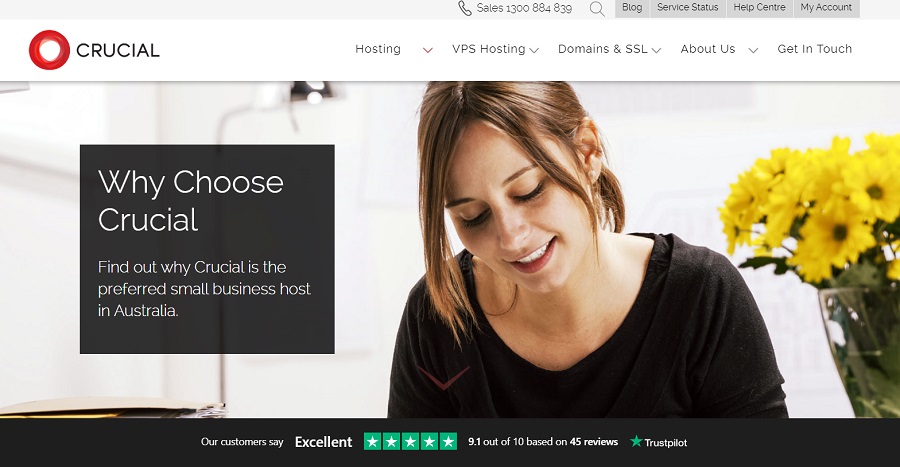The image size is (900, 467).
Task: Expand the Hosting dropdown chevron
Action: point(428,50)
